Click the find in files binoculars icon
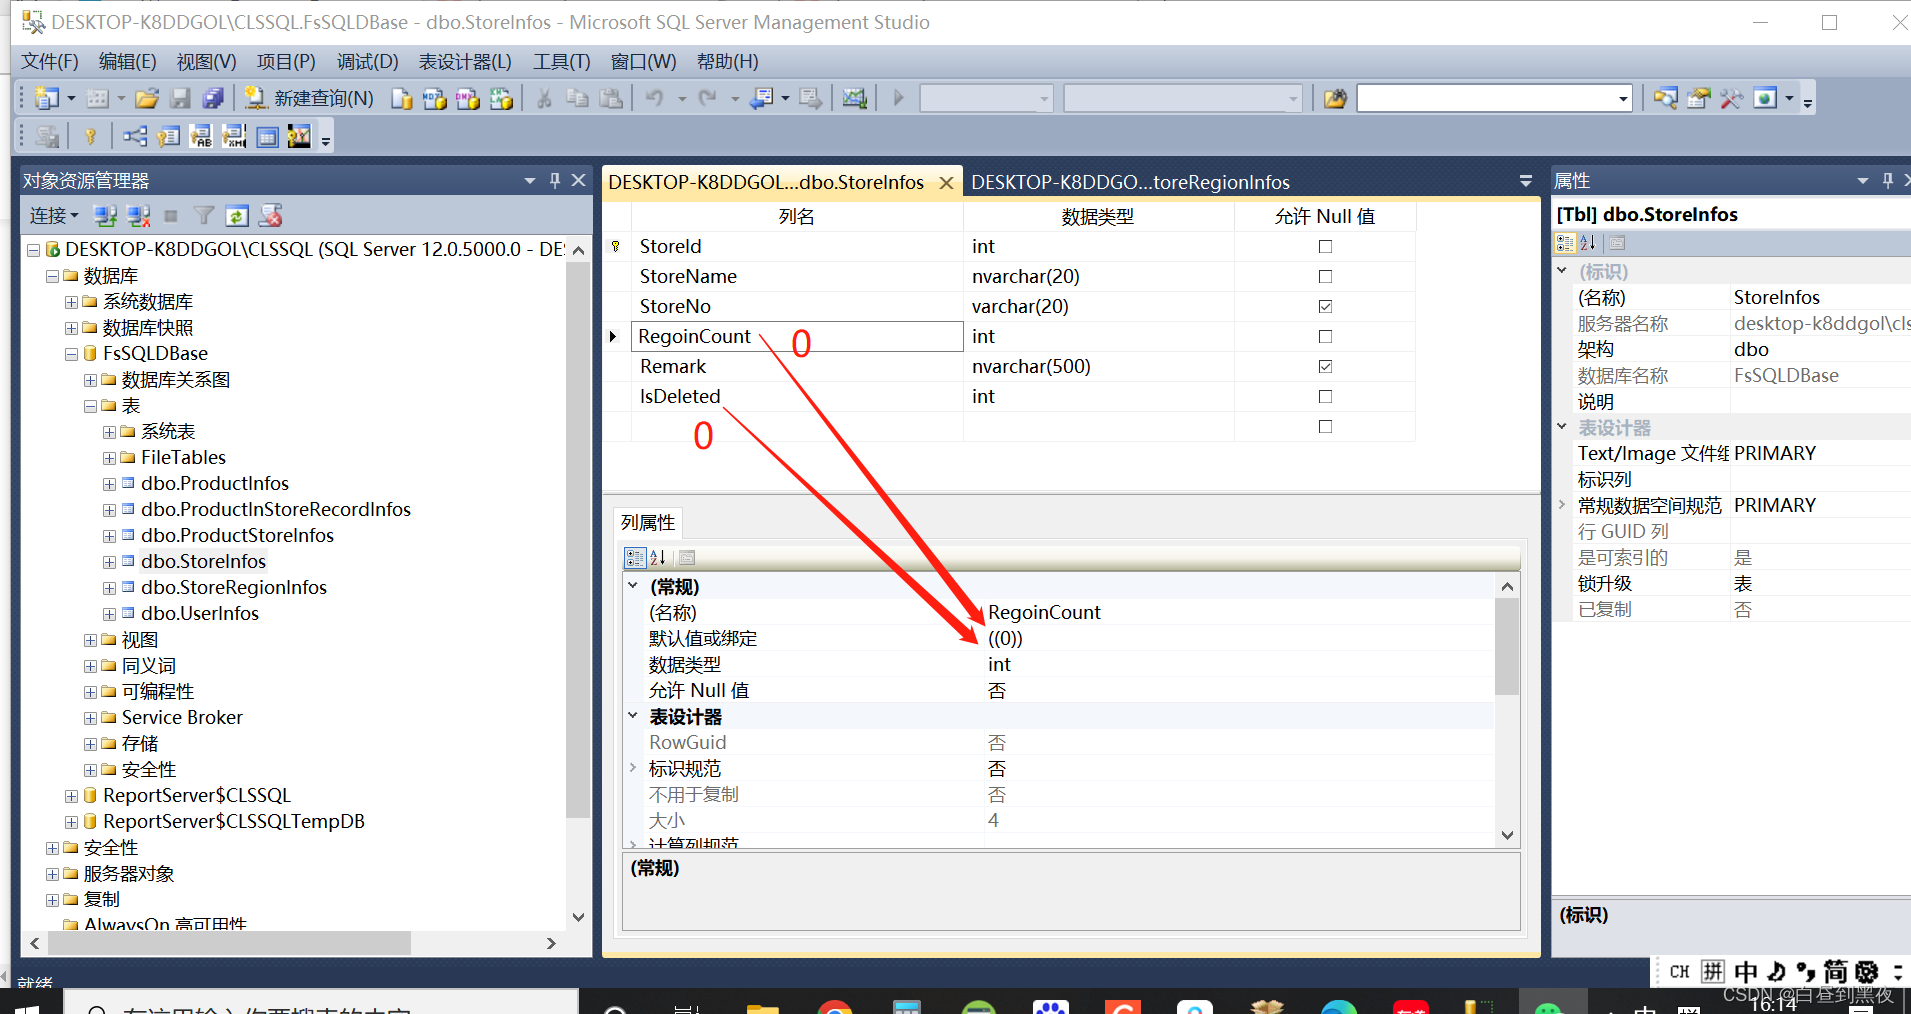This screenshot has height=1014, width=1911. tap(1335, 98)
